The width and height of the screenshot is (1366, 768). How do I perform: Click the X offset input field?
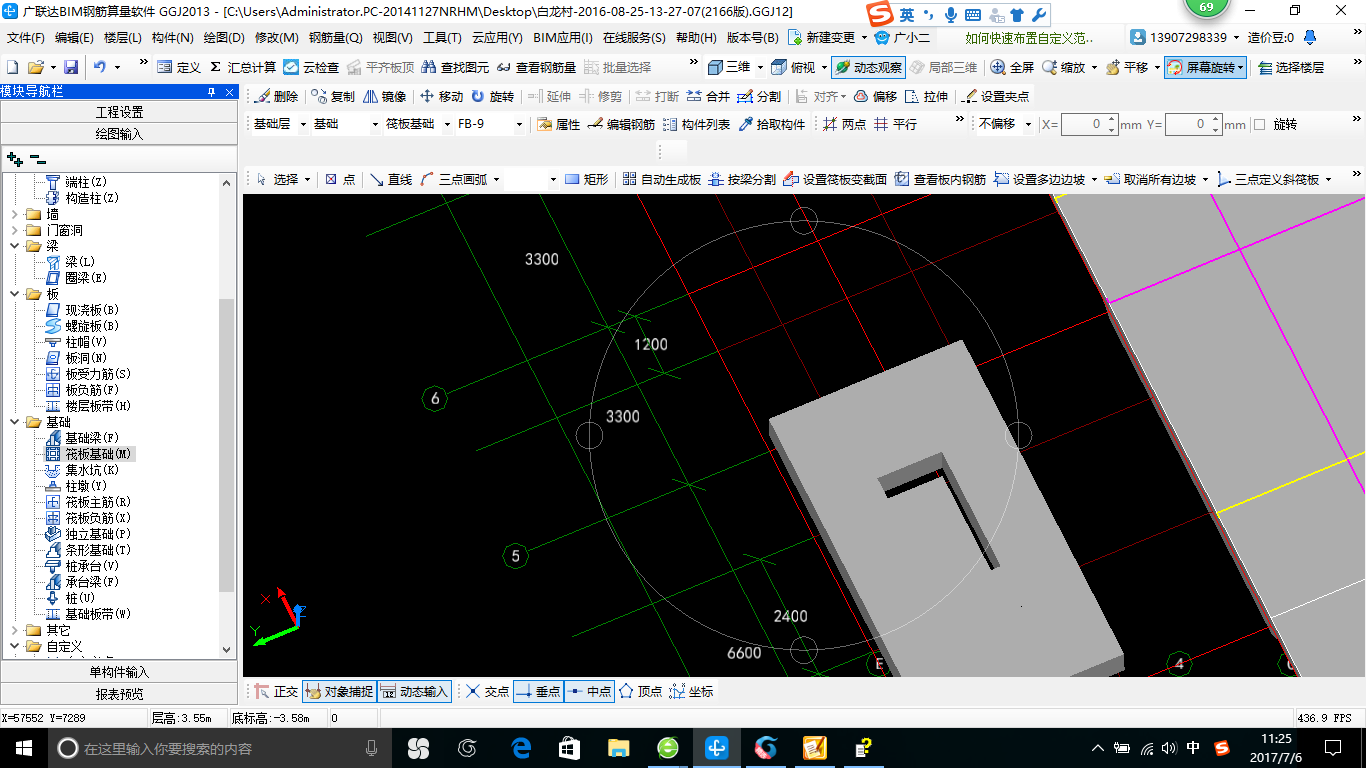tap(1083, 125)
